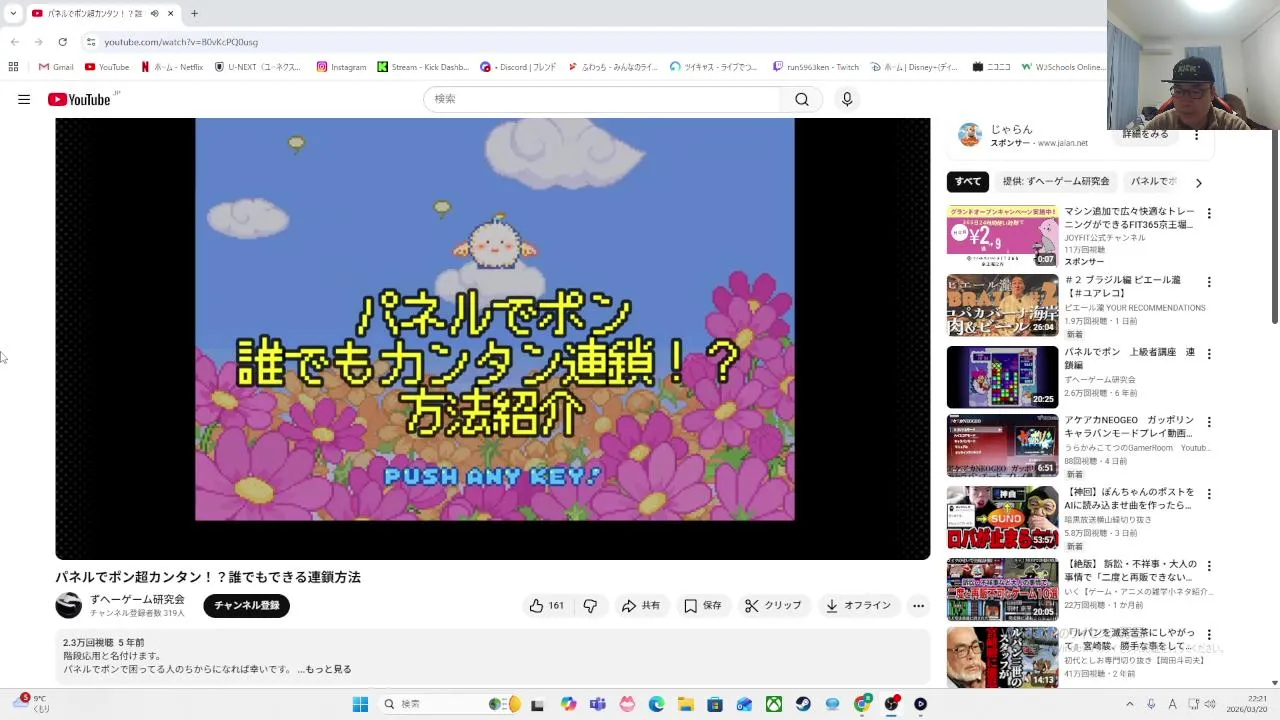The image size is (1280, 720).
Task: Open options menu for 【絶版】訴訟・不祥事 video
Action: [1209, 565]
